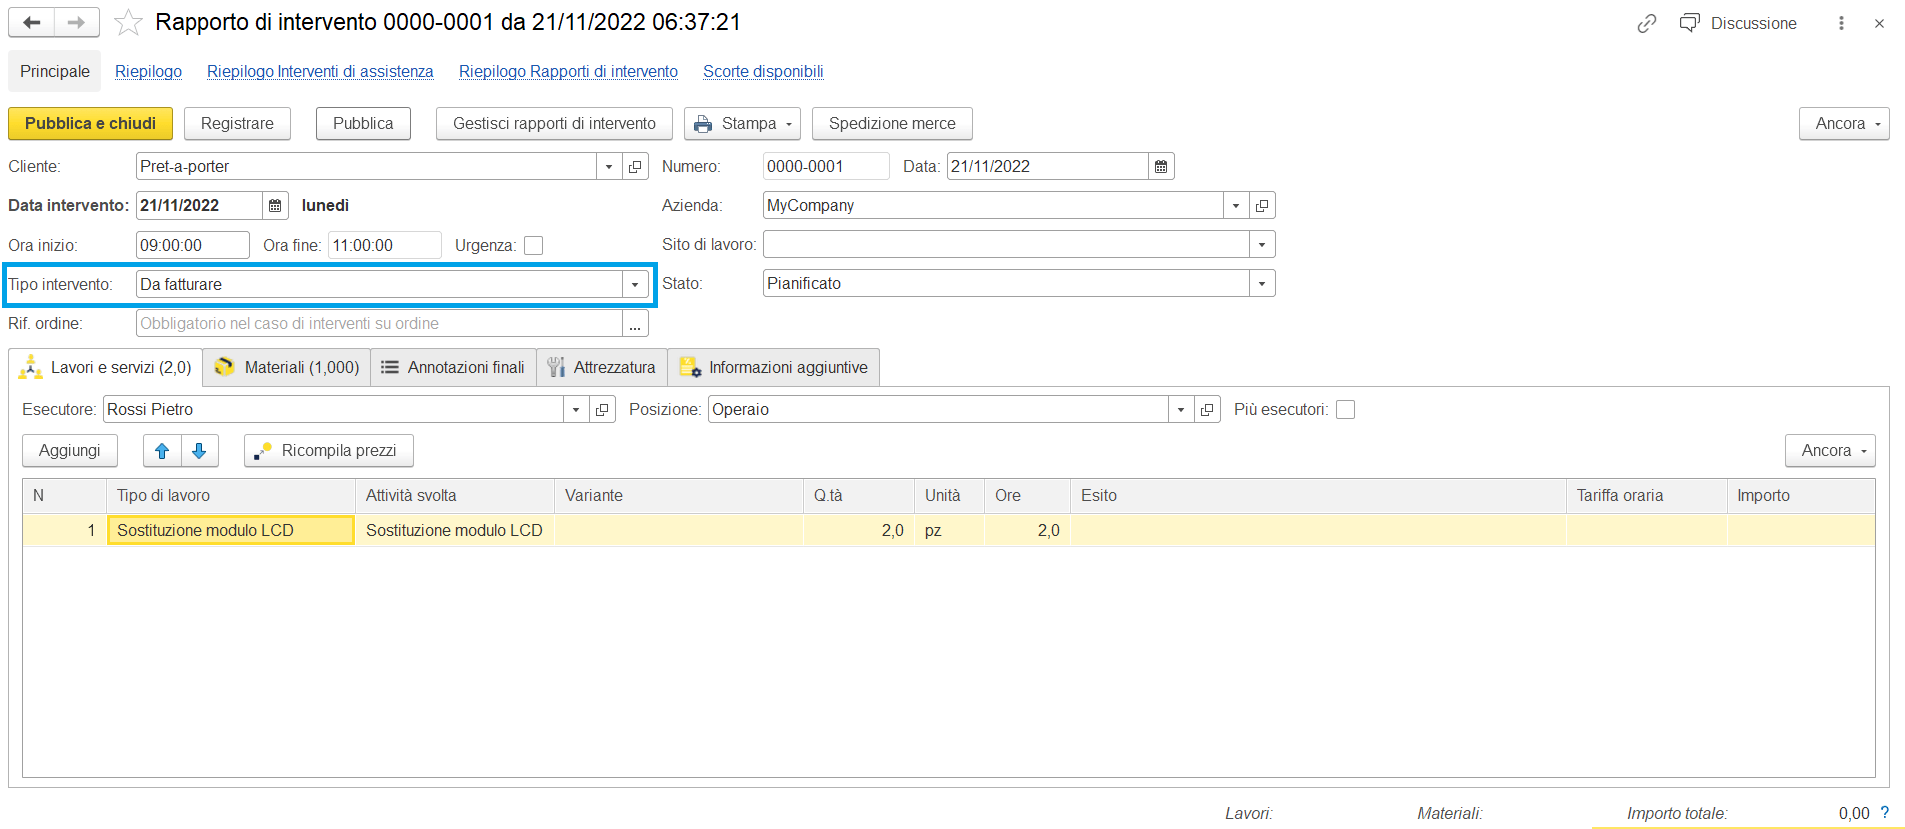Screen dimensions: 1905x829
Task: Mark the report as favorite star
Action: 128,22
